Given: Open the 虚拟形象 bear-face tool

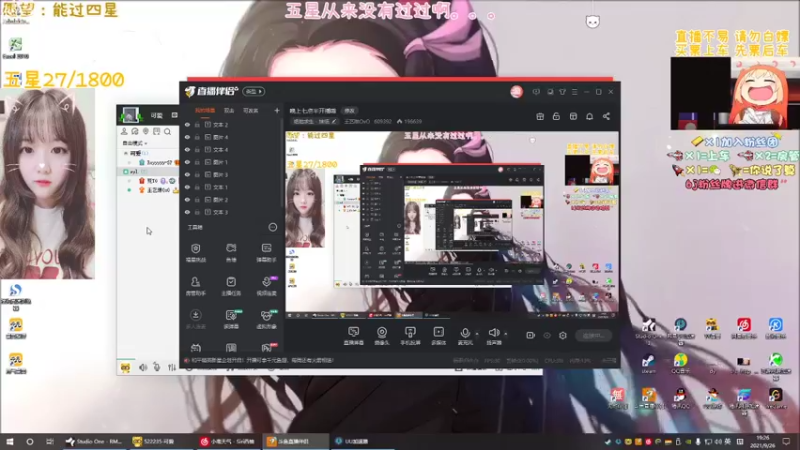Looking at the screenshot, I should tap(266, 319).
